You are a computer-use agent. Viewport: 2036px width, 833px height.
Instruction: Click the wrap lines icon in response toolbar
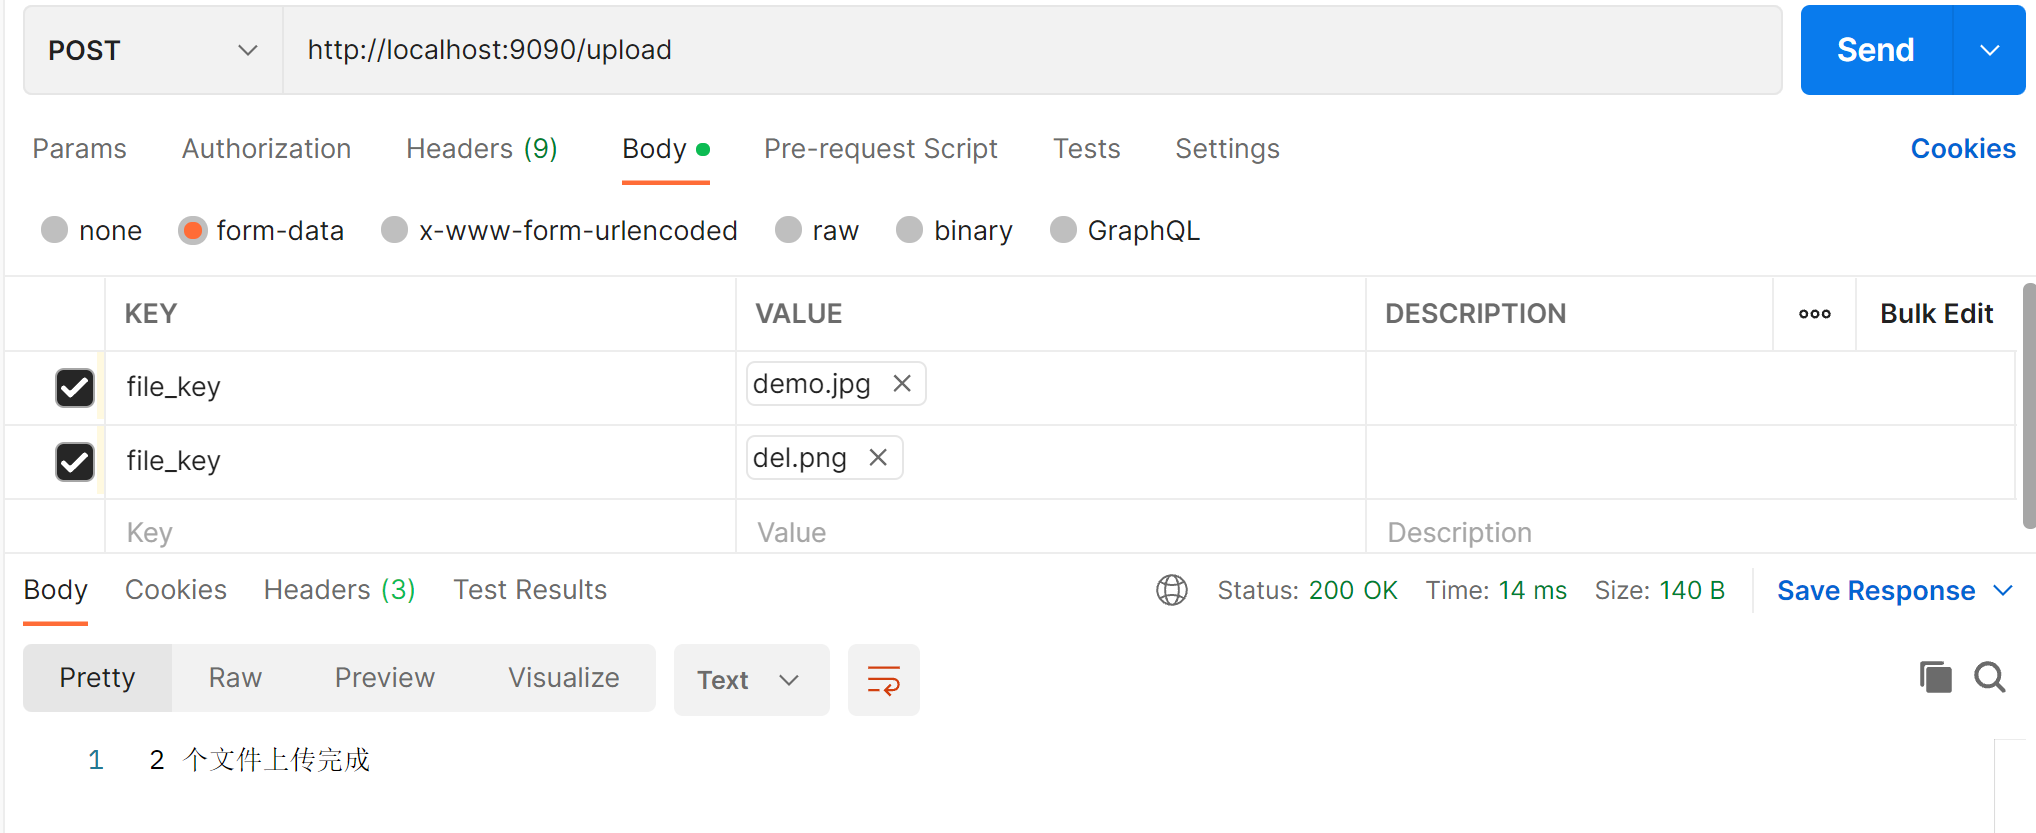[x=883, y=680]
